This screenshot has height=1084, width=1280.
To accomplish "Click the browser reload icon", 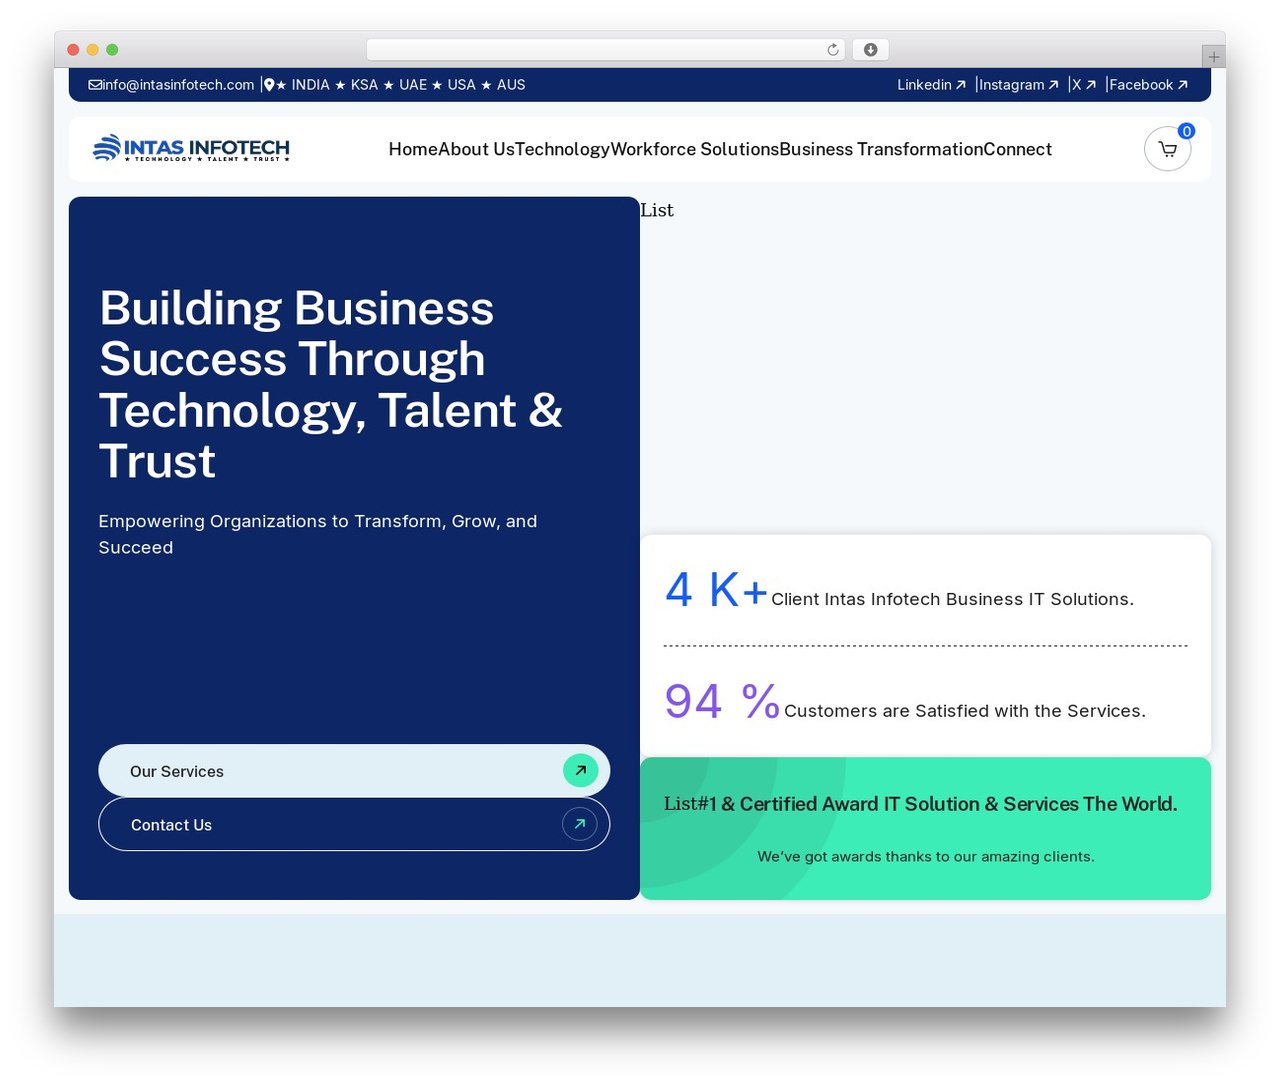I will click(x=833, y=50).
